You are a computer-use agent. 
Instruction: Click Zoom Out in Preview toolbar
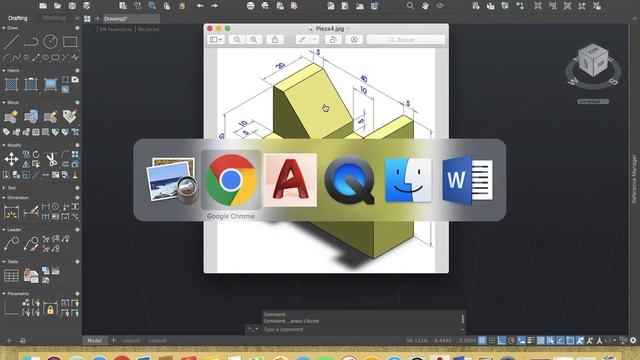point(237,40)
